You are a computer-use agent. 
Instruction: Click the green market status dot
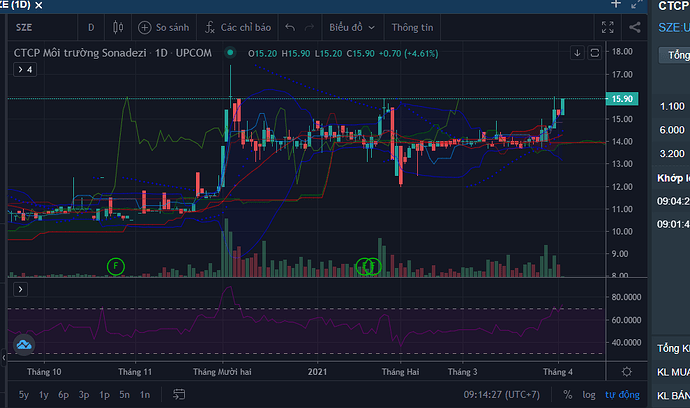coord(230,53)
